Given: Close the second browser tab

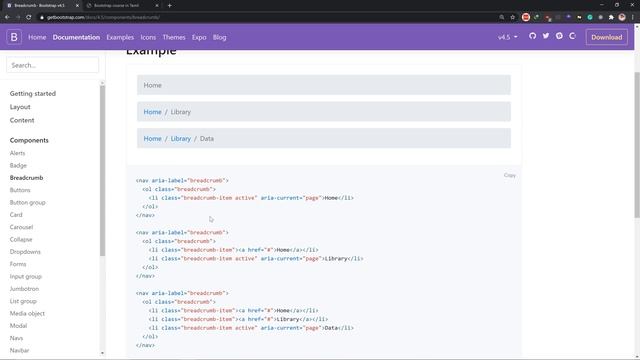Looking at the screenshot, I should point(157,6).
